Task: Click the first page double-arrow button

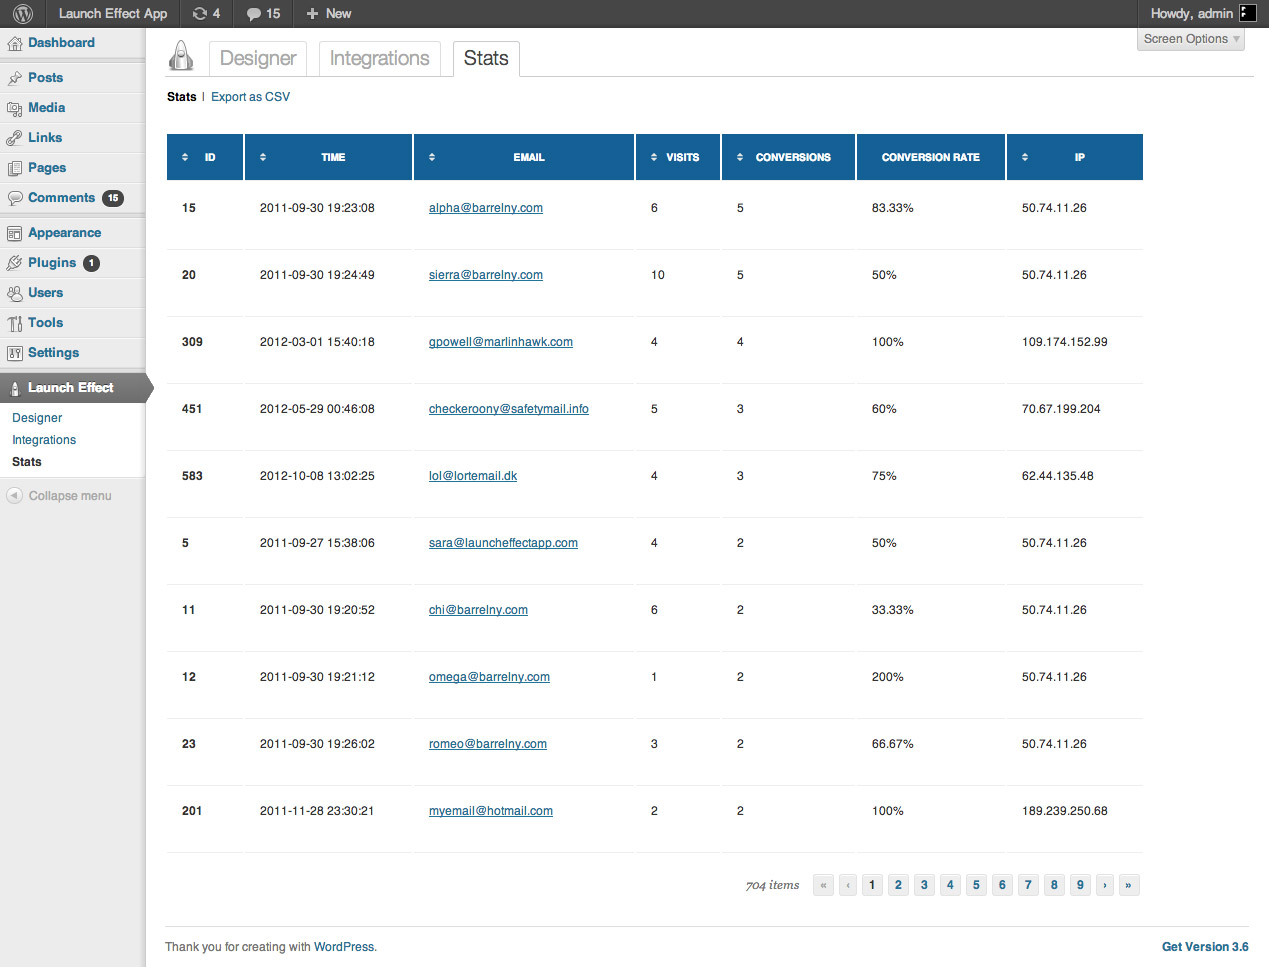Action: pyautogui.click(x=823, y=885)
